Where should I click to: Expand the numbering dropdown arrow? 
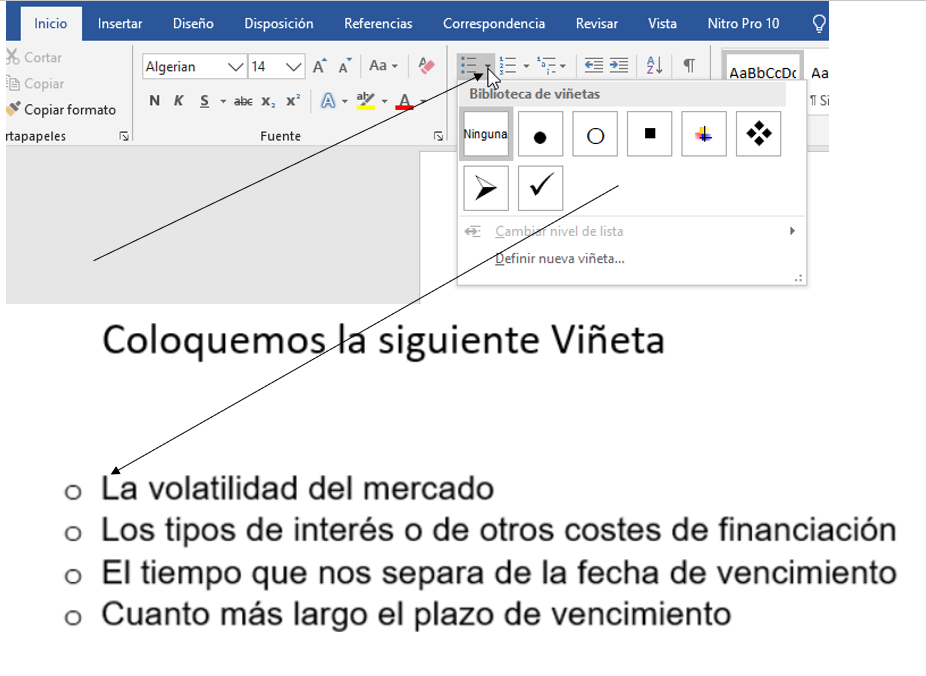click(x=526, y=66)
